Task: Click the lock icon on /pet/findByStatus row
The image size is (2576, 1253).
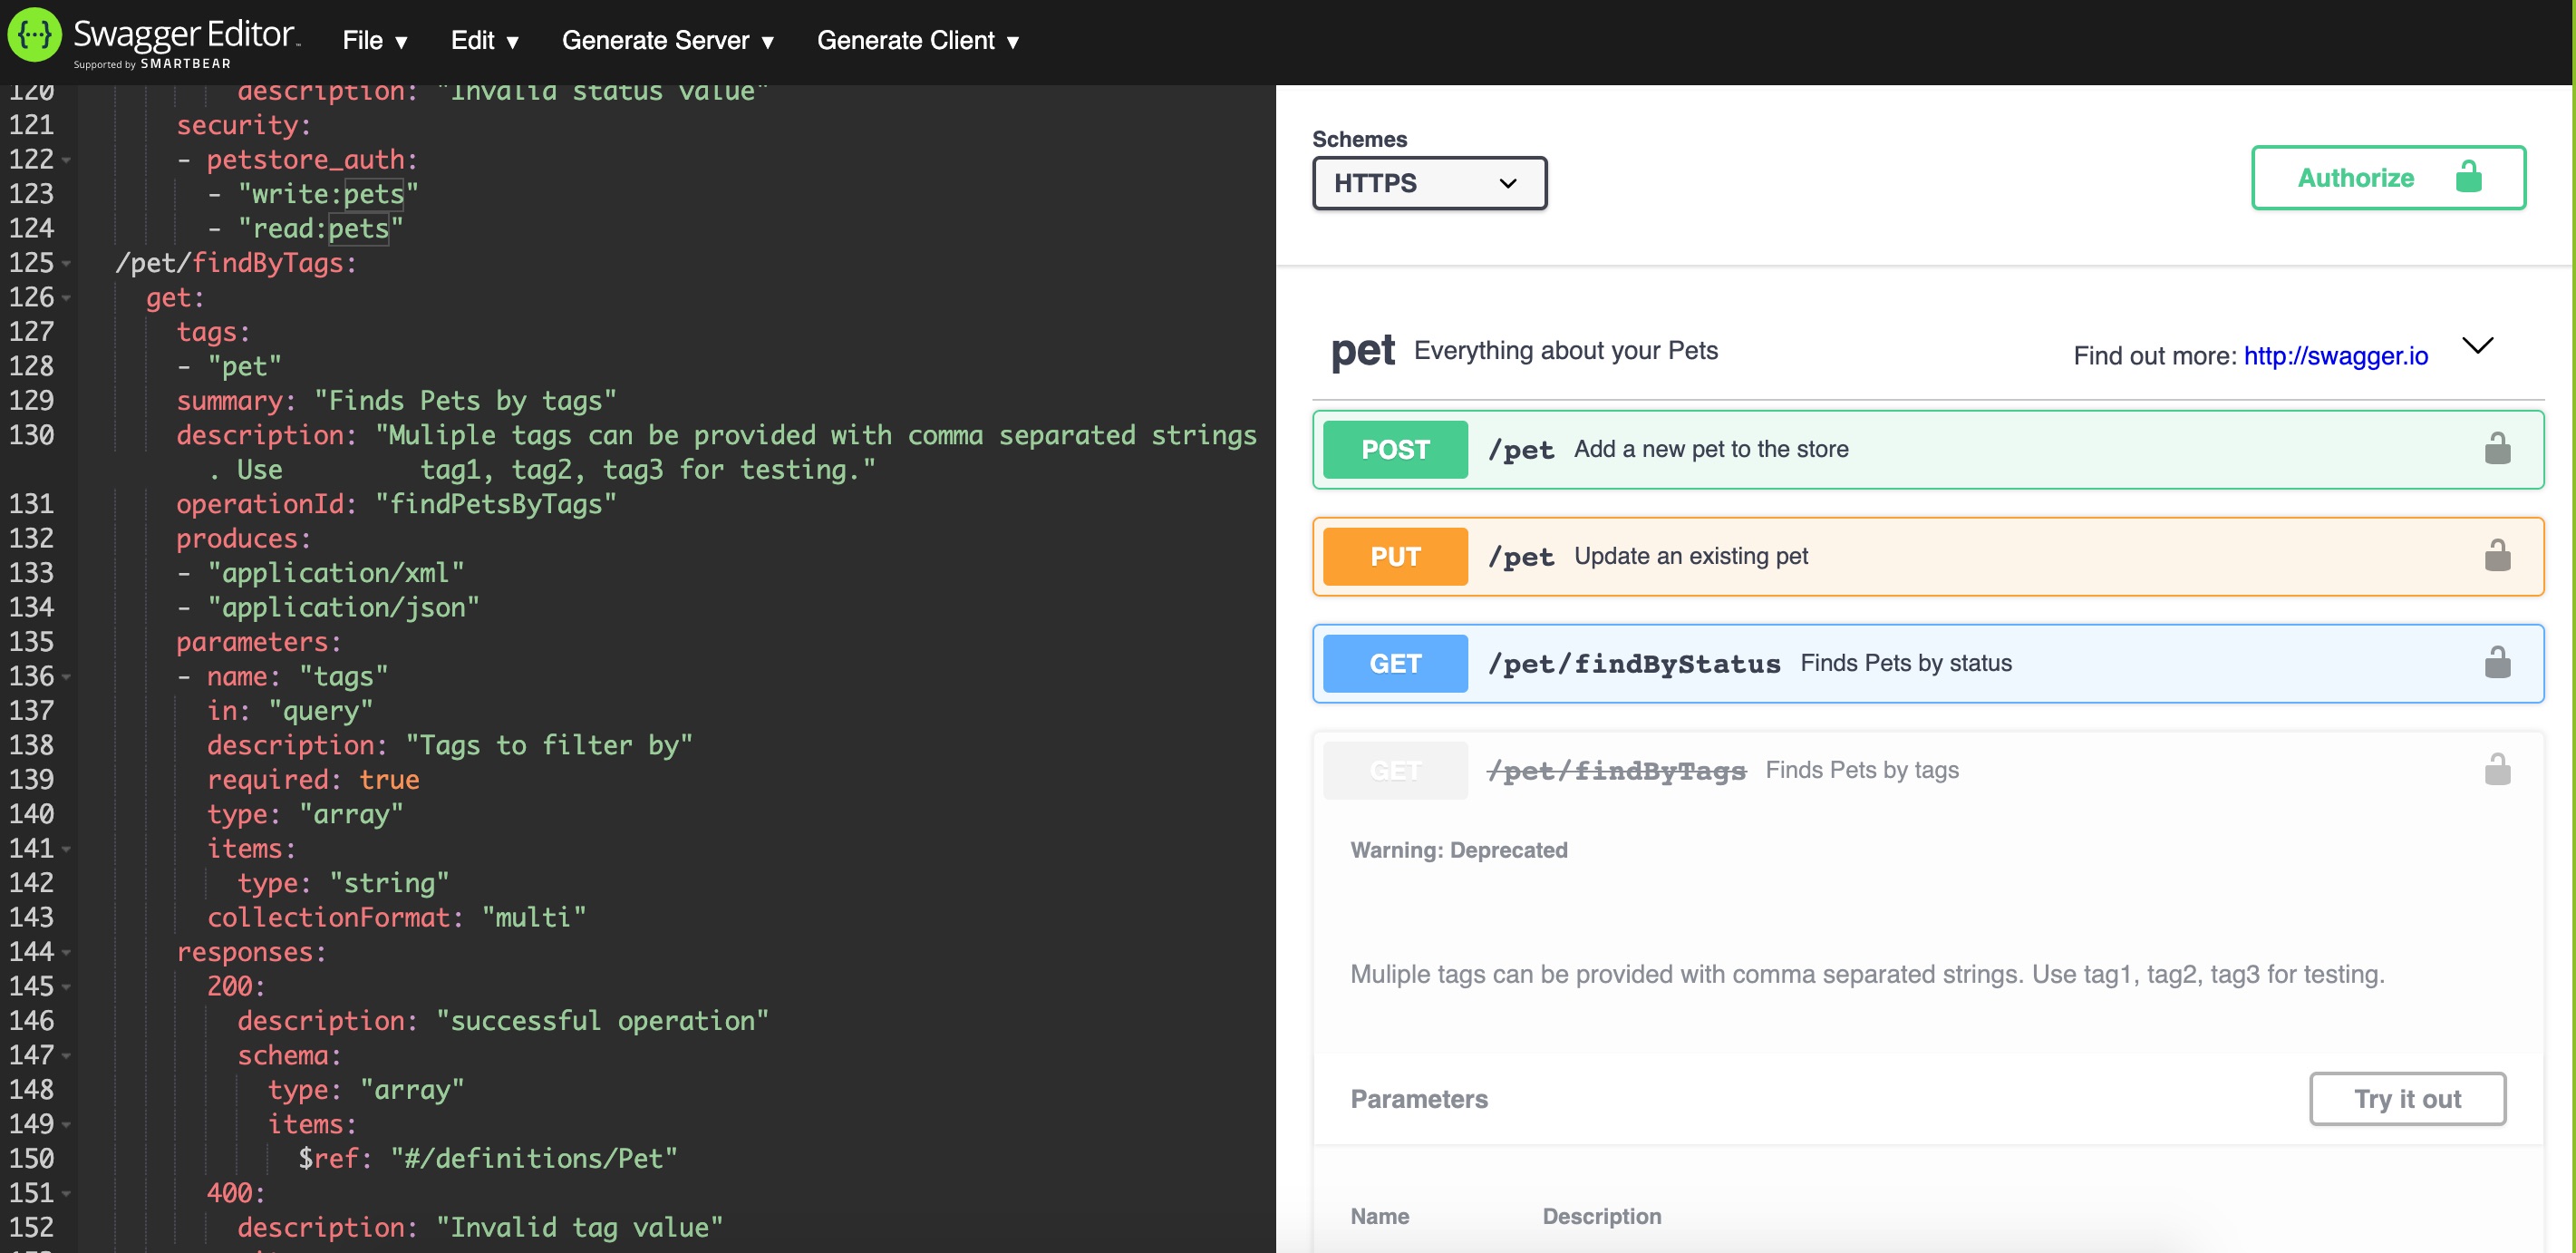Action: point(2497,662)
